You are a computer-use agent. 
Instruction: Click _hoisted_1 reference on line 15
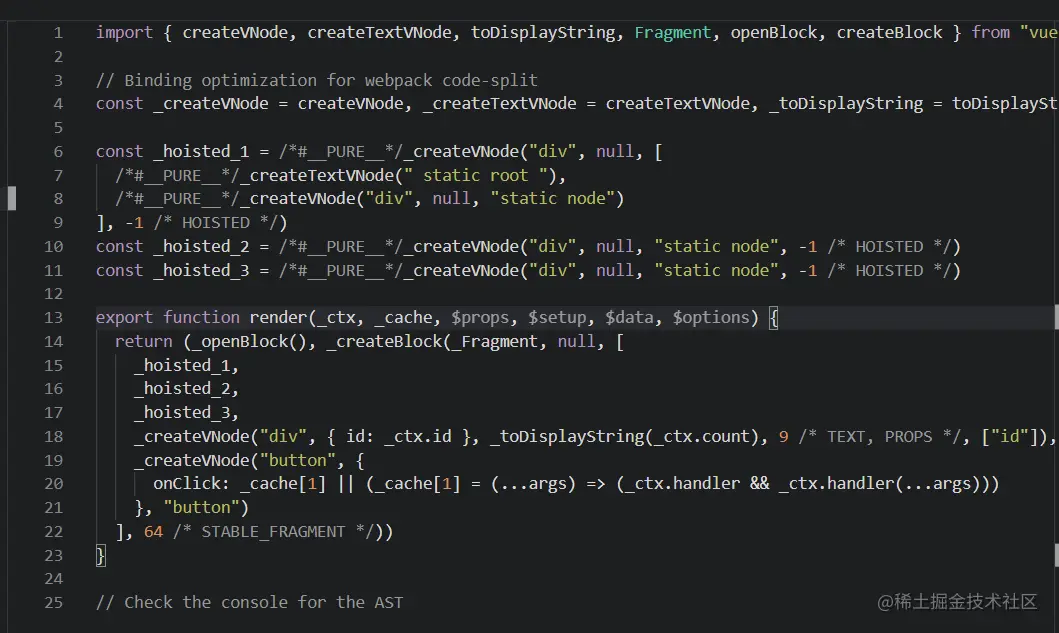point(182,365)
